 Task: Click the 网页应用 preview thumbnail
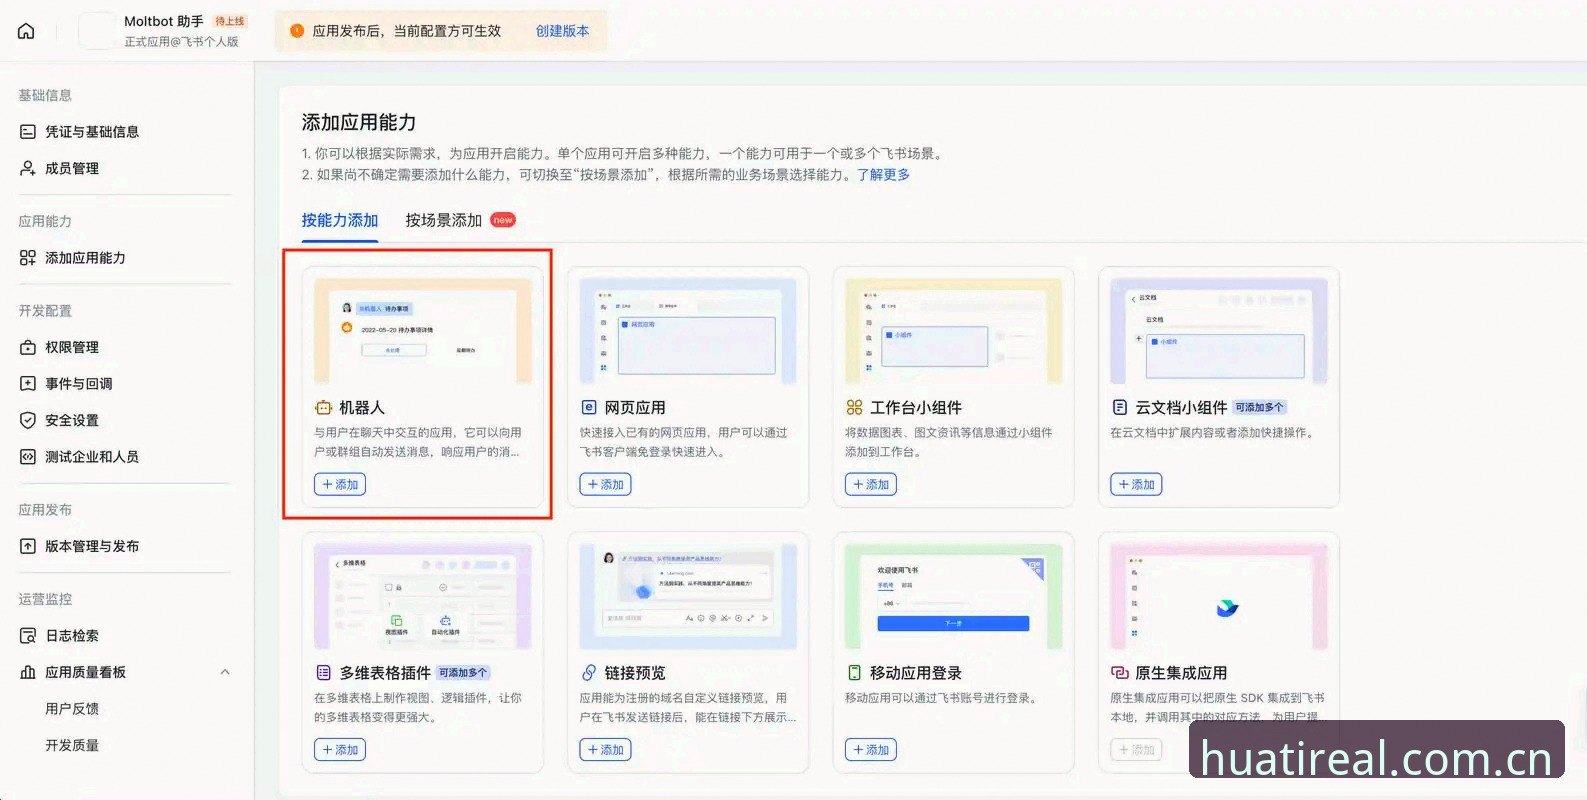pos(688,331)
